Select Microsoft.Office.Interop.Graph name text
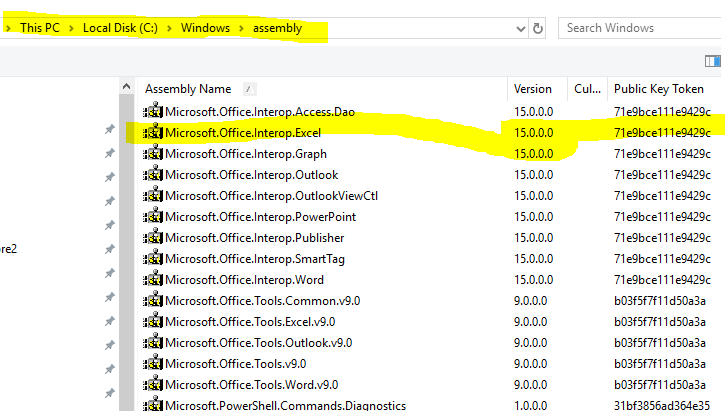The width and height of the screenshot is (725, 411). click(x=246, y=154)
